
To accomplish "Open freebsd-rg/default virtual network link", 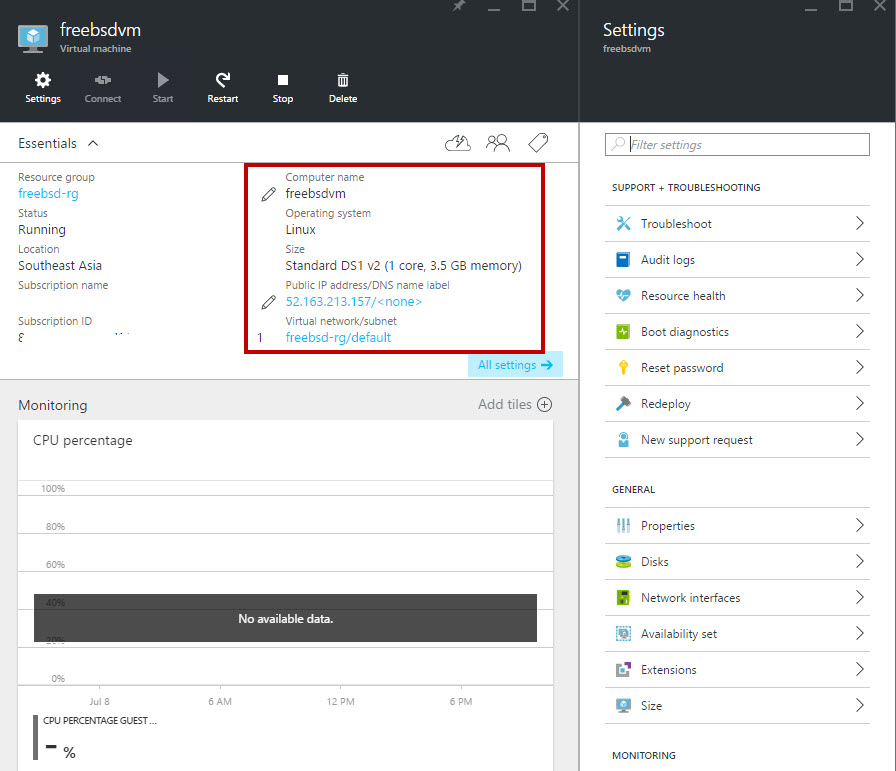I will pyautogui.click(x=338, y=338).
